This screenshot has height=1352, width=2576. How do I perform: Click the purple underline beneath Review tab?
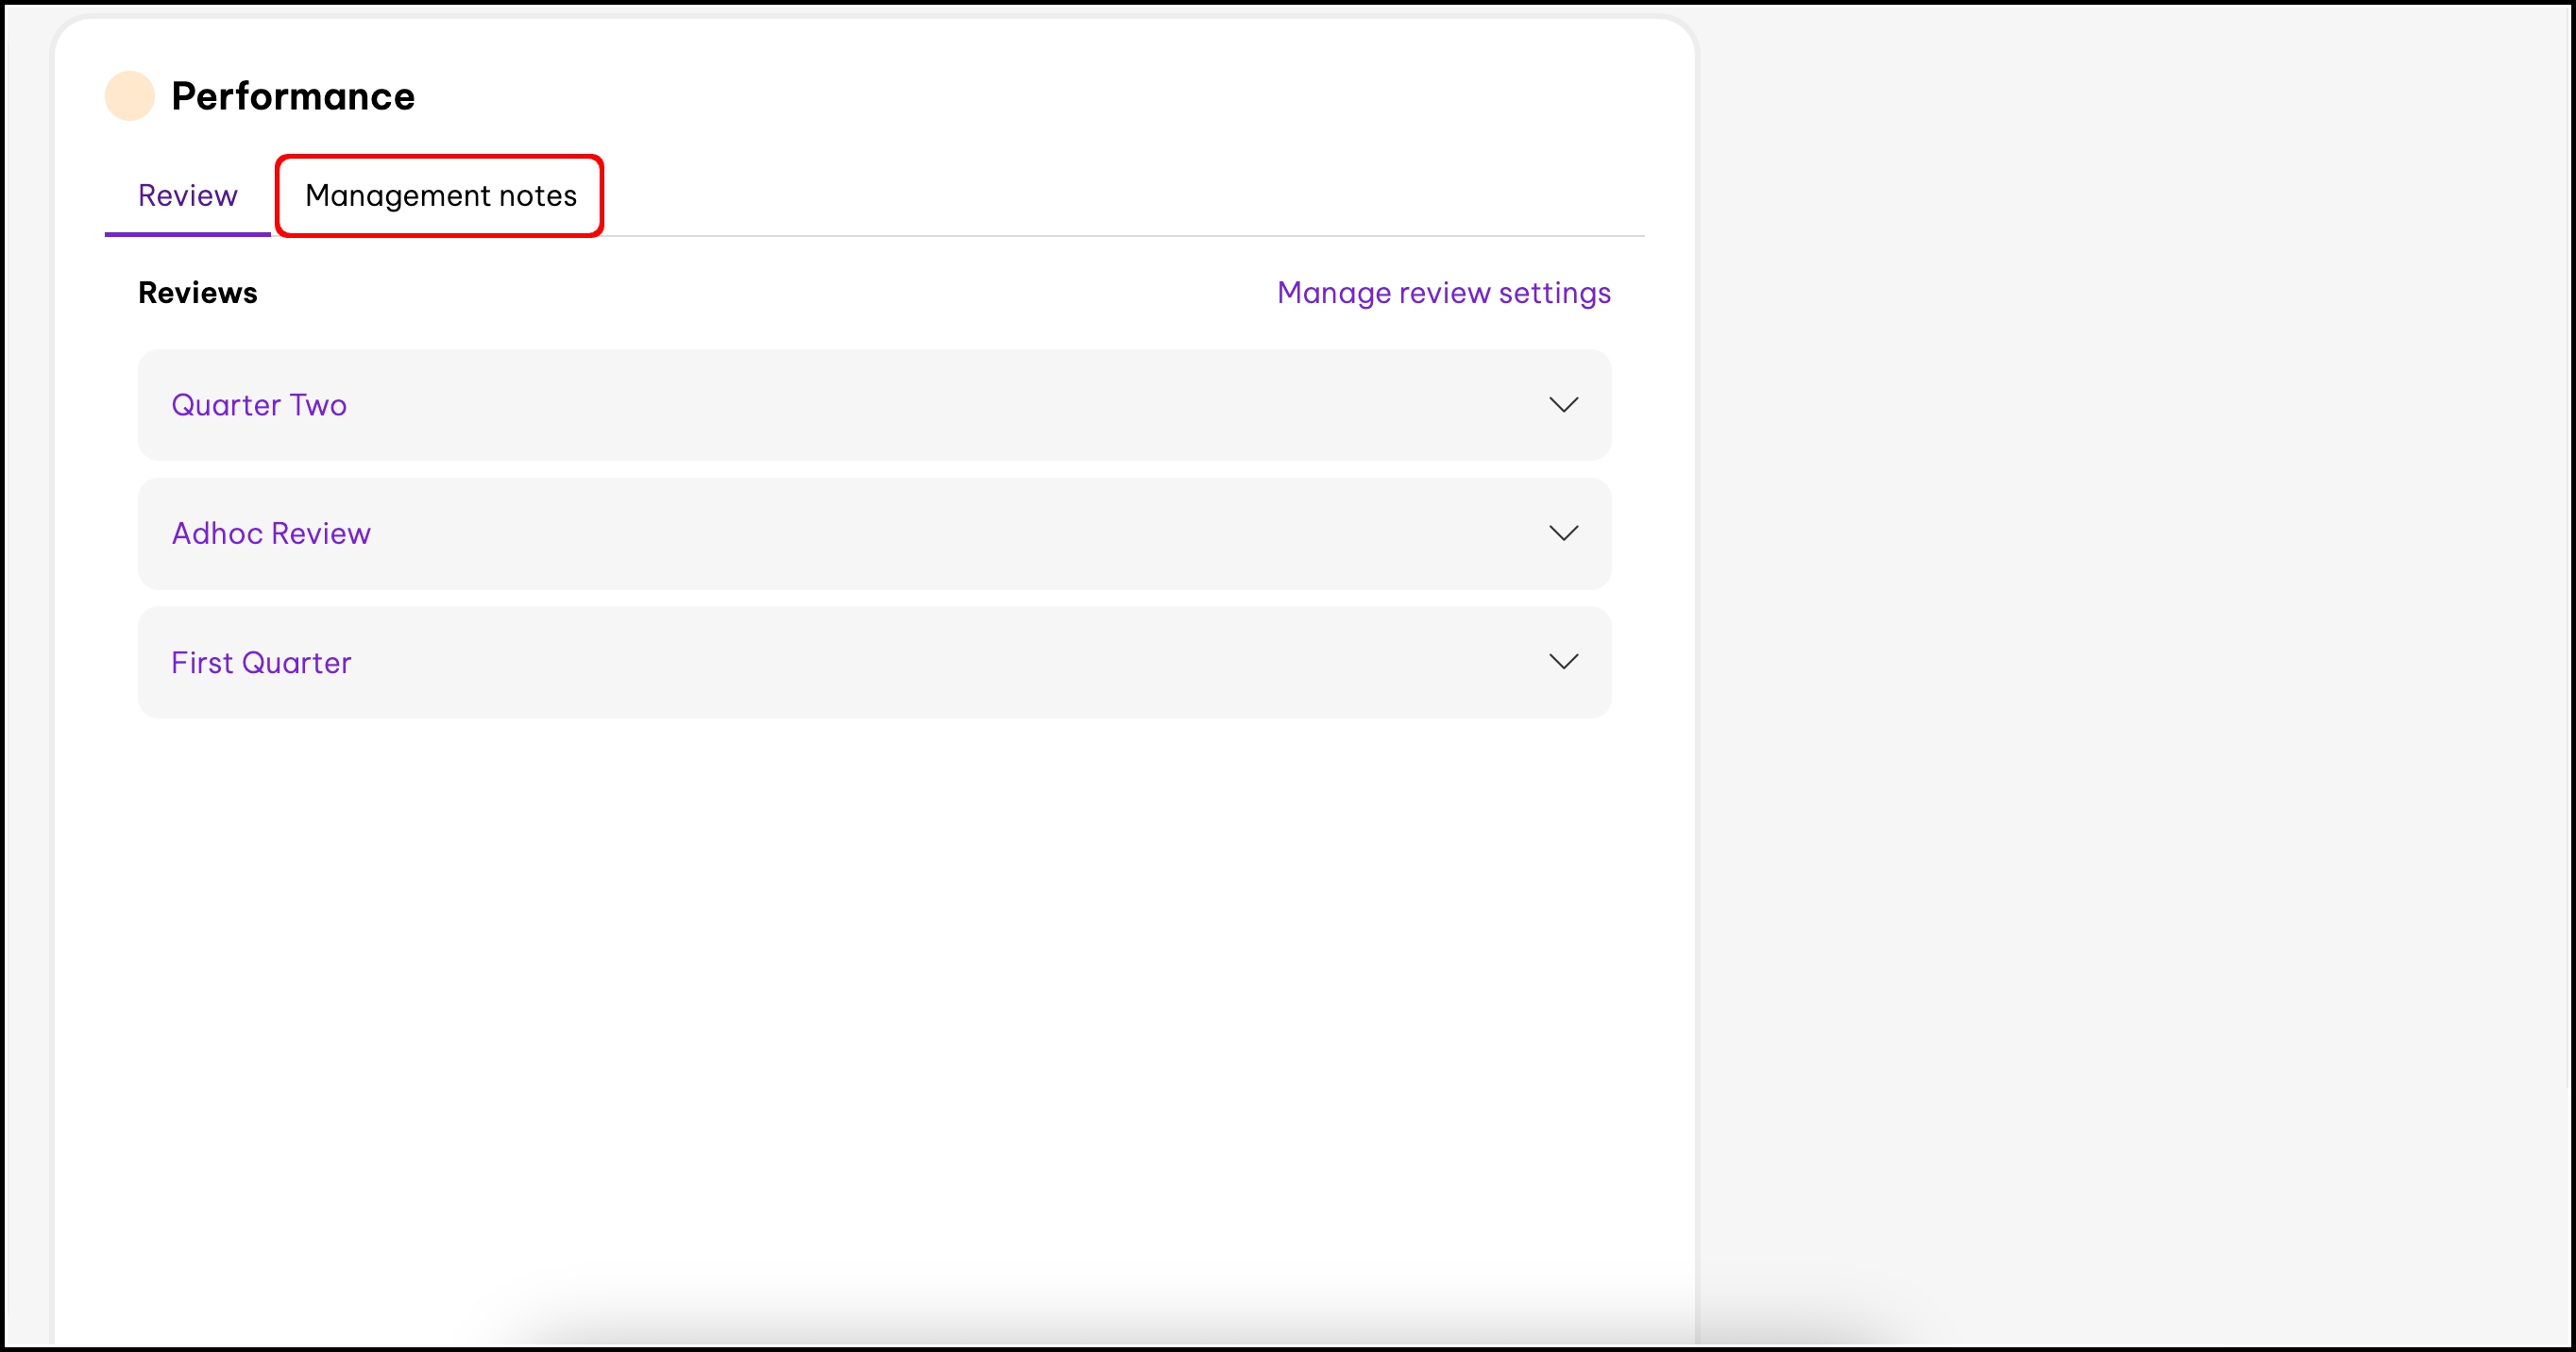tap(187, 234)
